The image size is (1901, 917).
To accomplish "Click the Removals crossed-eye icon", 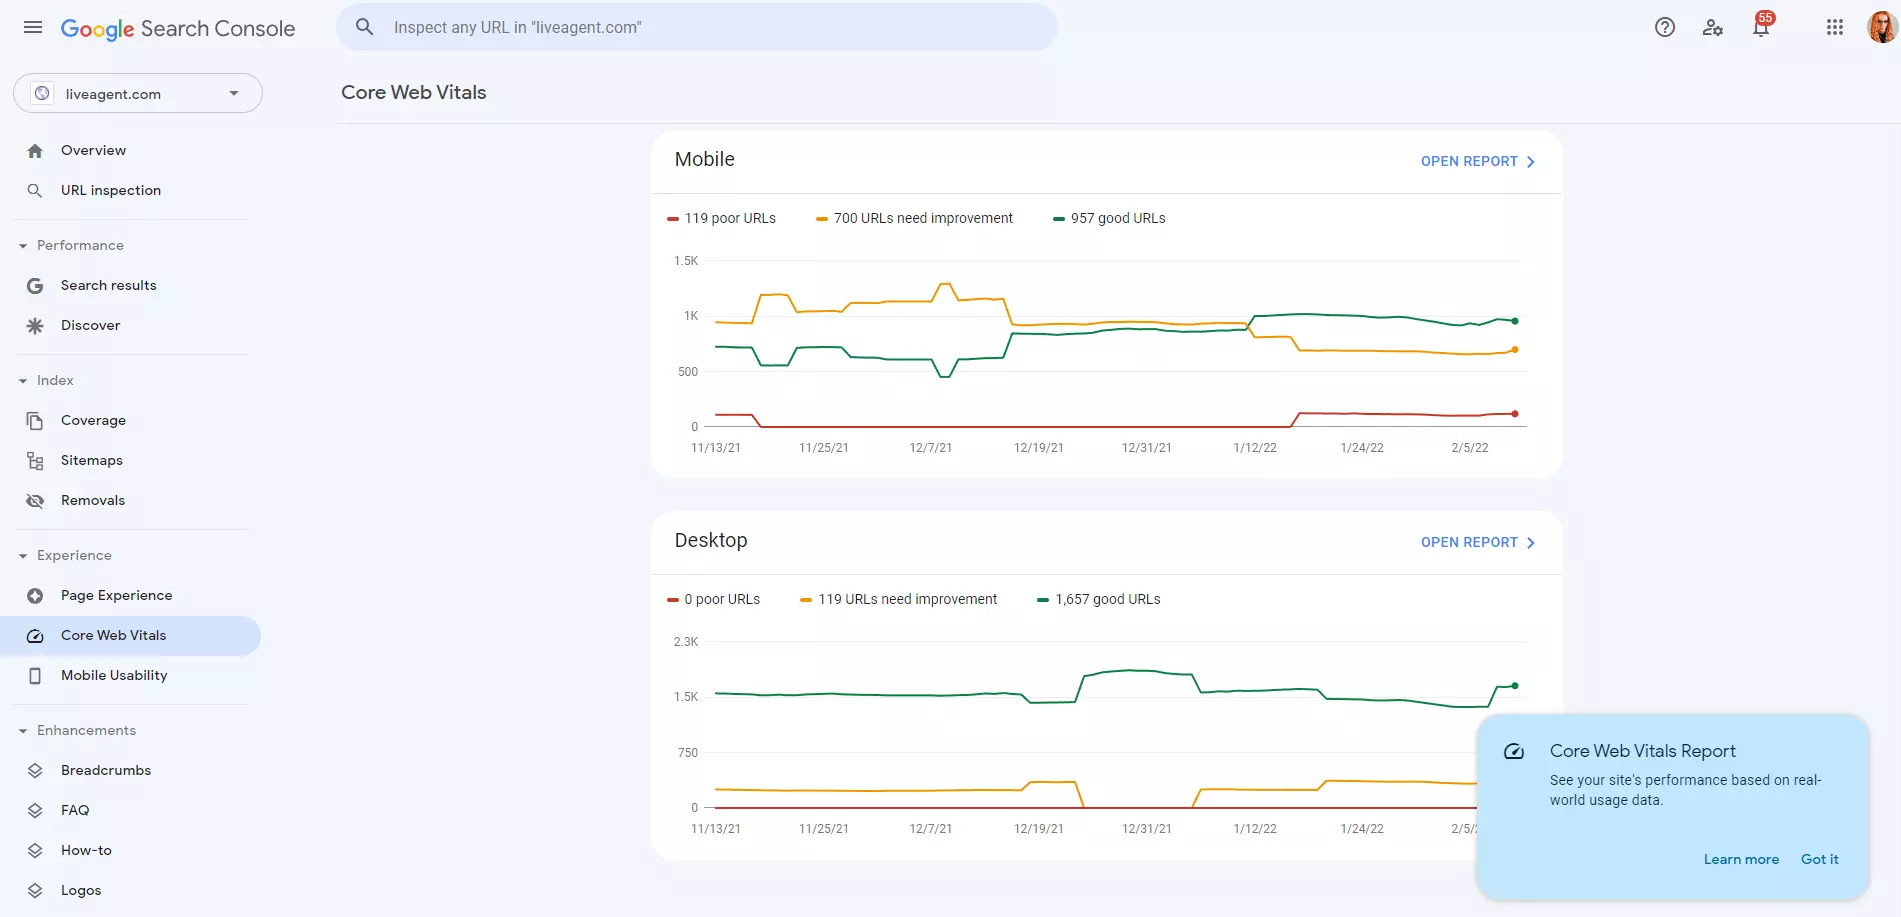I will click(x=34, y=500).
